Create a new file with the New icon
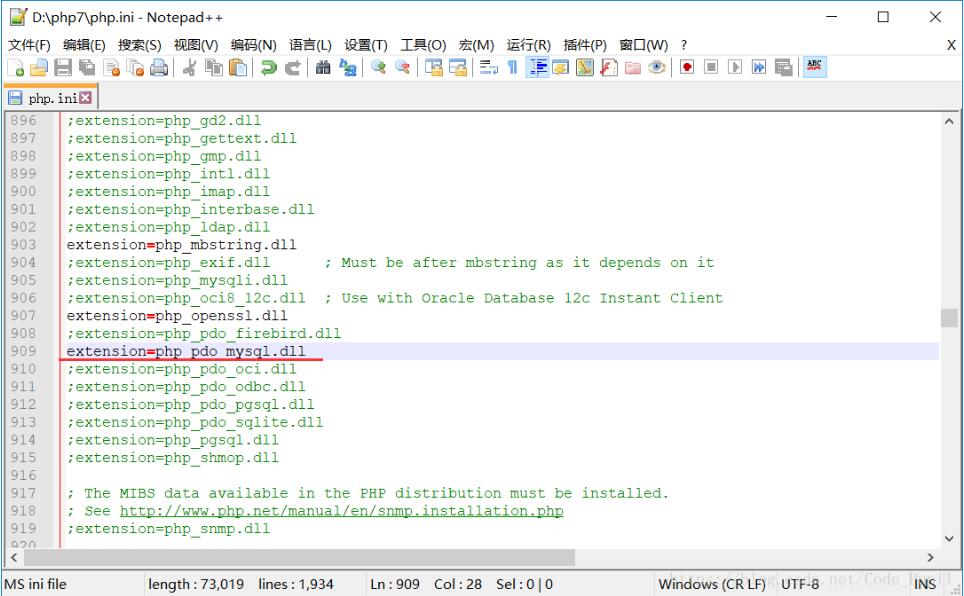 pos(15,67)
